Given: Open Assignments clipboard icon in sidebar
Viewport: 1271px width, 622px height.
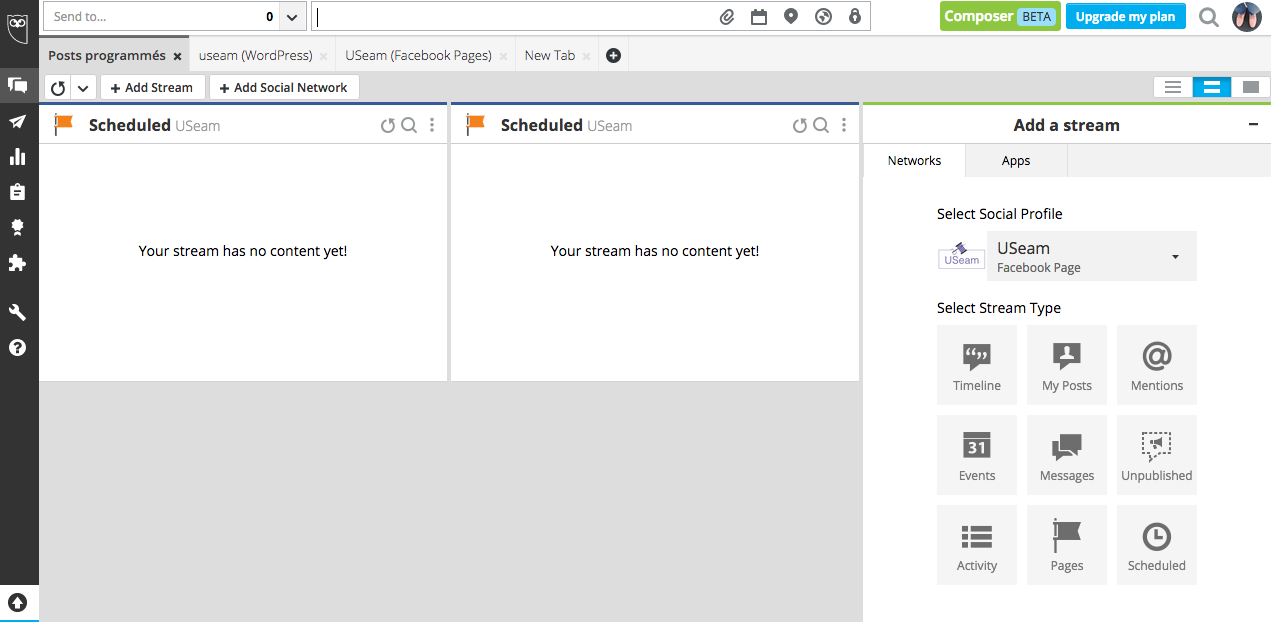Looking at the screenshot, I should (17, 191).
